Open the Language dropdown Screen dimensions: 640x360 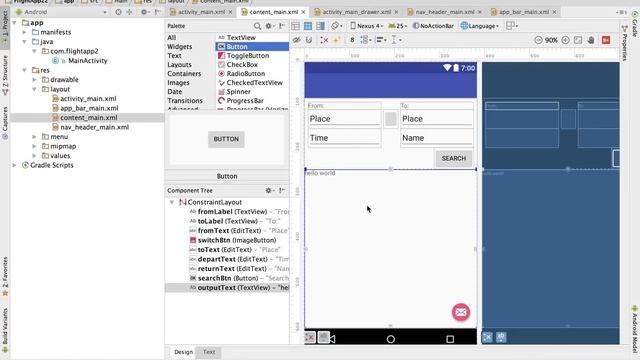click(x=480, y=26)
